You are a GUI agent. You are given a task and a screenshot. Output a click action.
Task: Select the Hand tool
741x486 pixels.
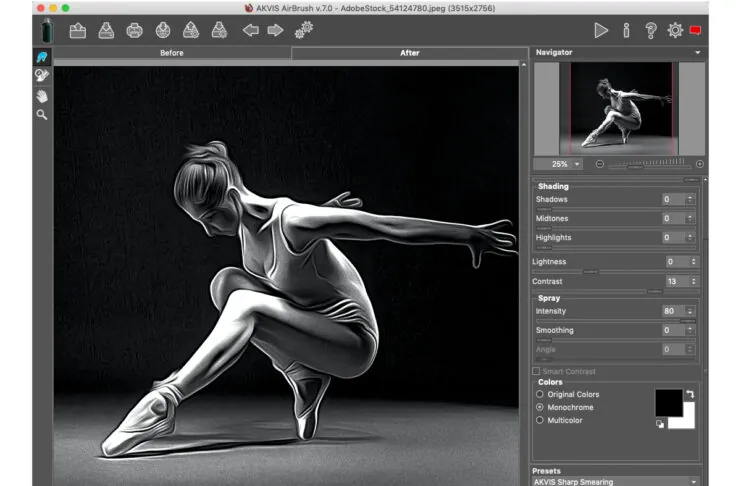[x=42, y=96]
